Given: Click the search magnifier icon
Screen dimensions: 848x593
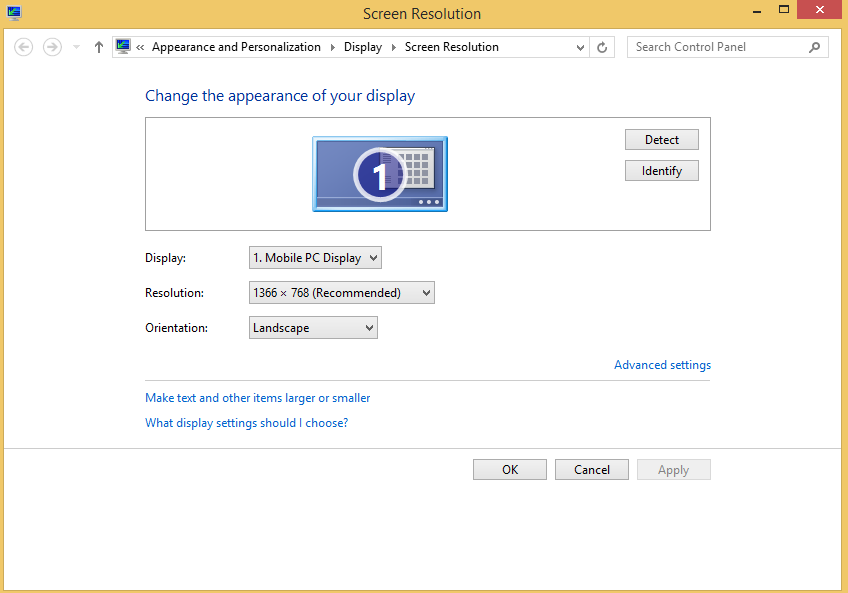Looking at the screenshot, I should click(815, 47).
